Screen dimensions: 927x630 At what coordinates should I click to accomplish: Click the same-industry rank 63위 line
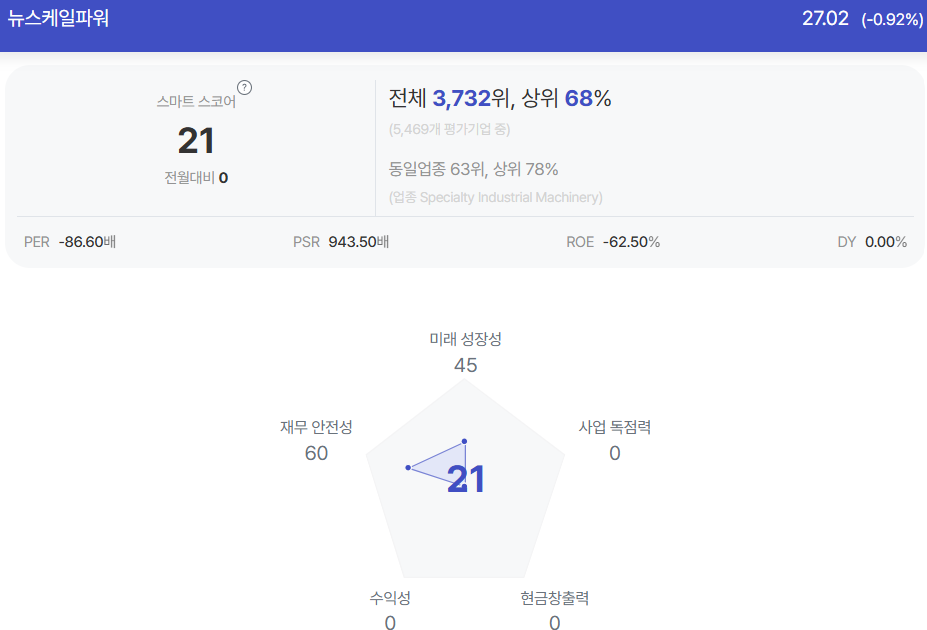click(x=473, y=169)
